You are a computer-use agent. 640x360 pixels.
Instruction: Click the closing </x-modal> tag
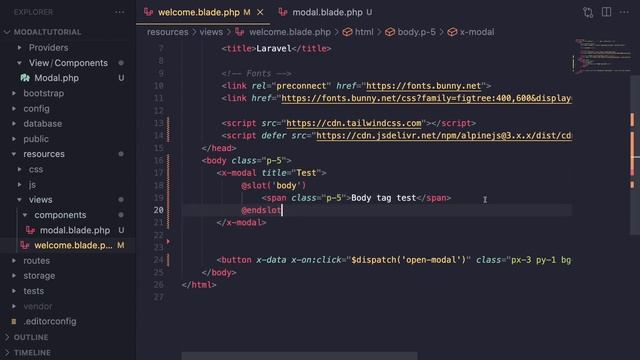[242, 223]
